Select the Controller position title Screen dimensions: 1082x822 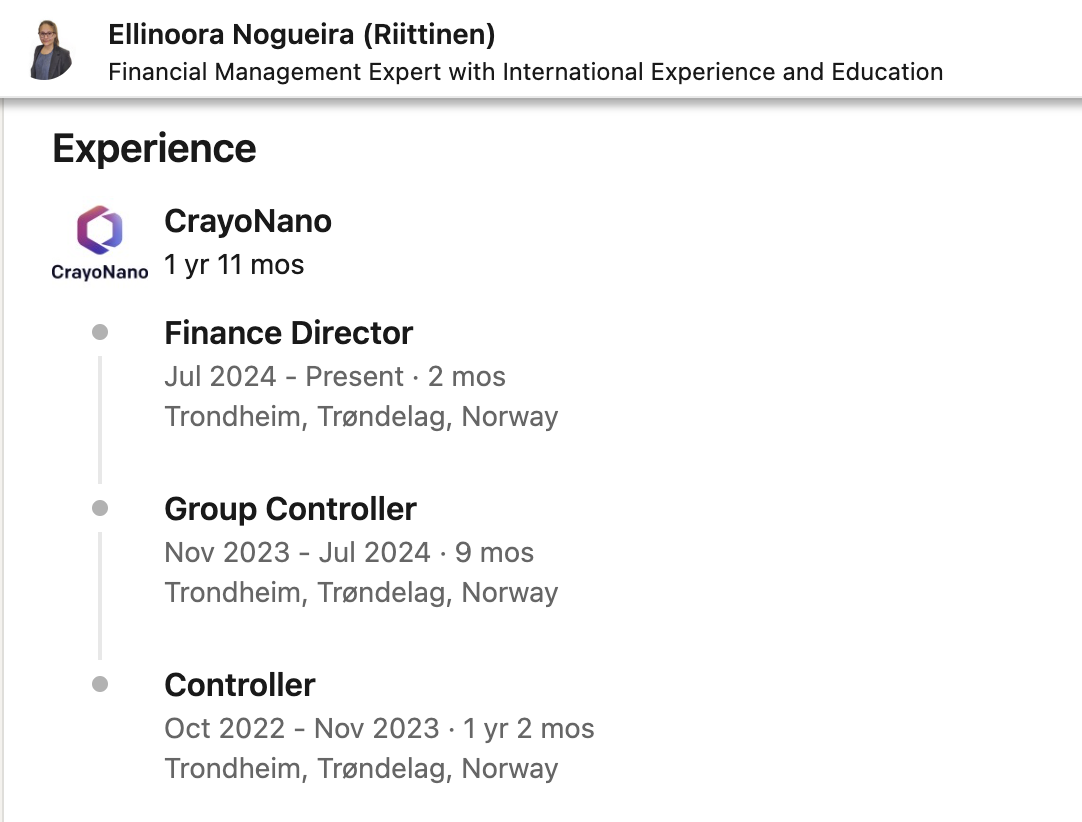[x=239, y=685]
